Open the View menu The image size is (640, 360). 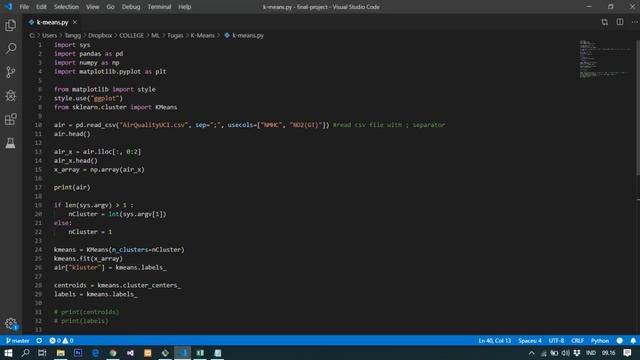click(x=93, y=7)
